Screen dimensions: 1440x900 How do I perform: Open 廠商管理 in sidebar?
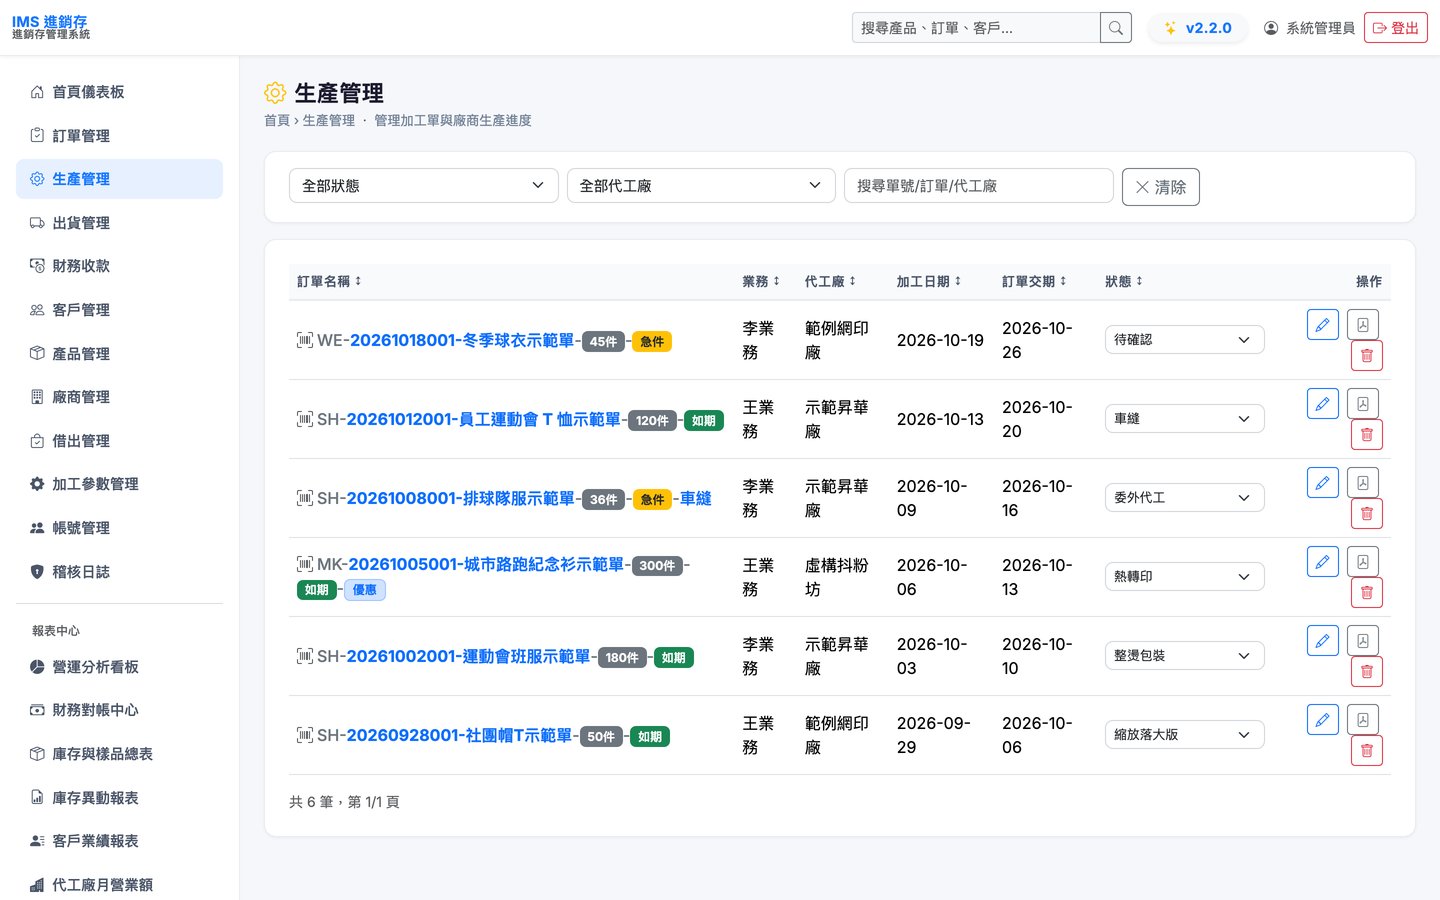tap(119, 397)
